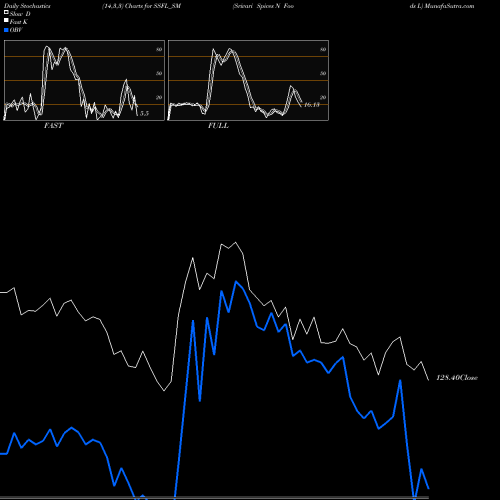This screenshot has width=500, height=500.
Task: Click the 'OBV' legend text
Action: tap(16, 30)
